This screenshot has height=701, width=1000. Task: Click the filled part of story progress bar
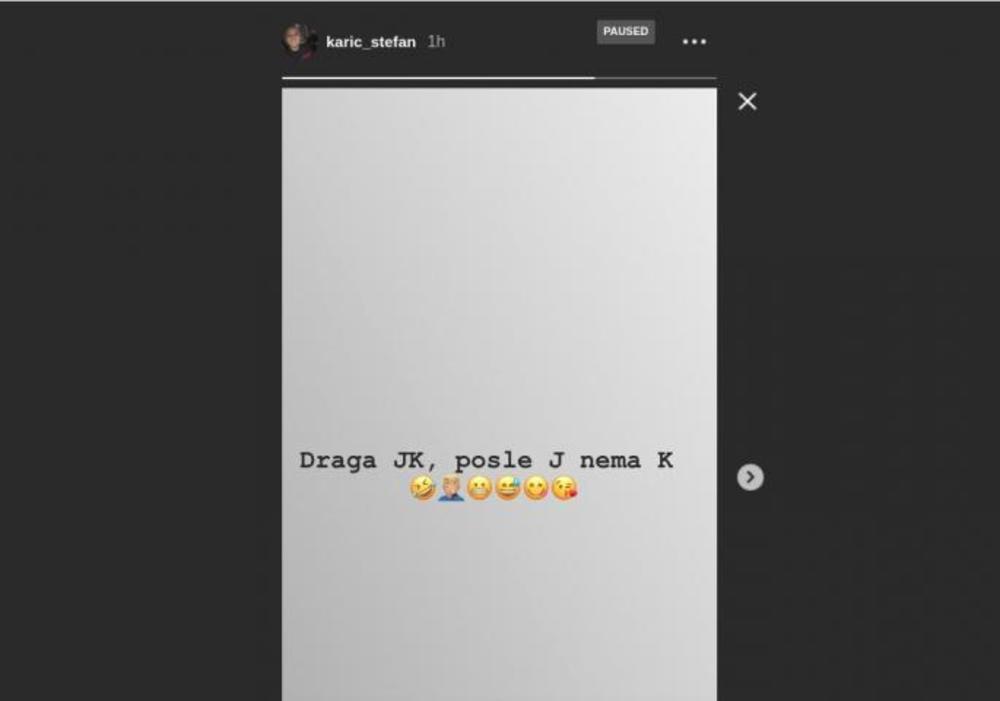[438, 78]
